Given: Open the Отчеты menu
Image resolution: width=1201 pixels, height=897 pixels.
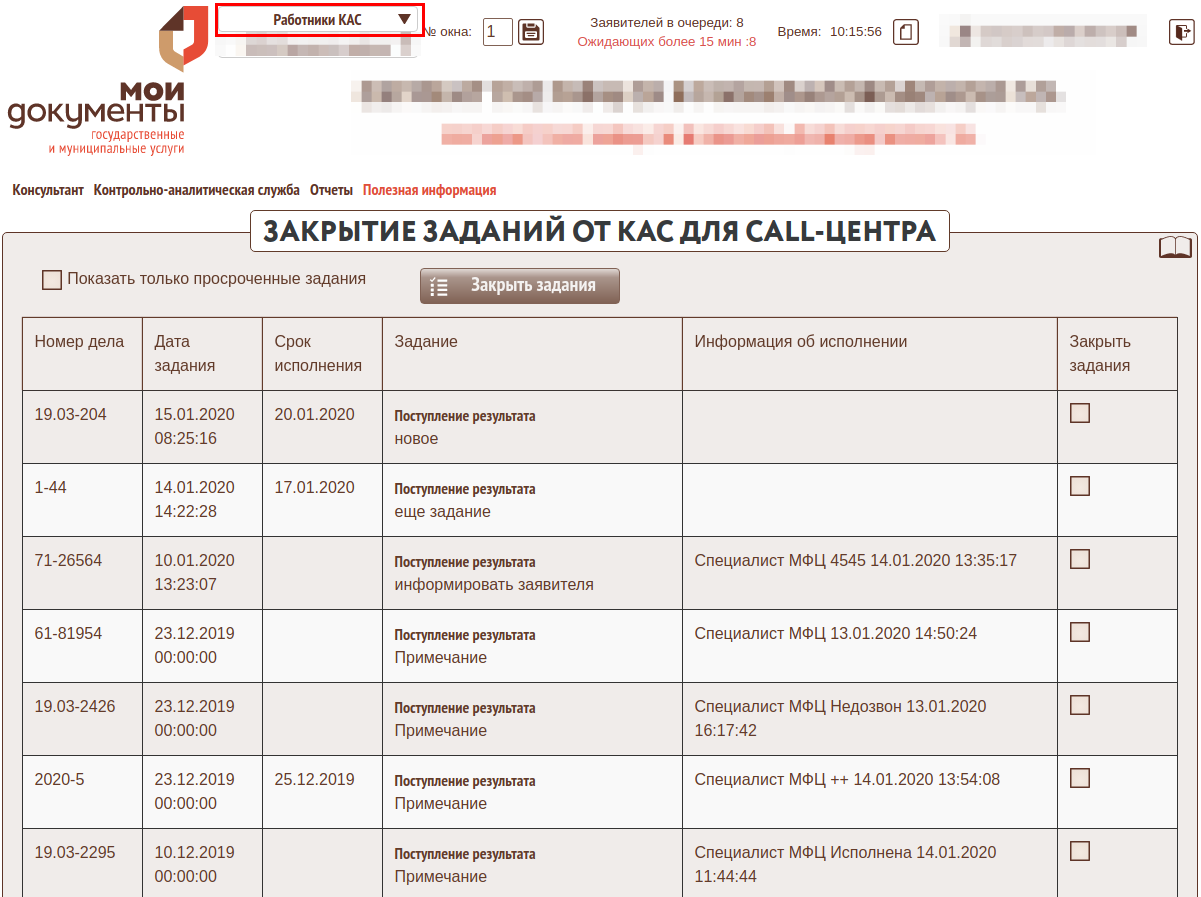Looking at the screenshot, I should (x=331, y=190).
